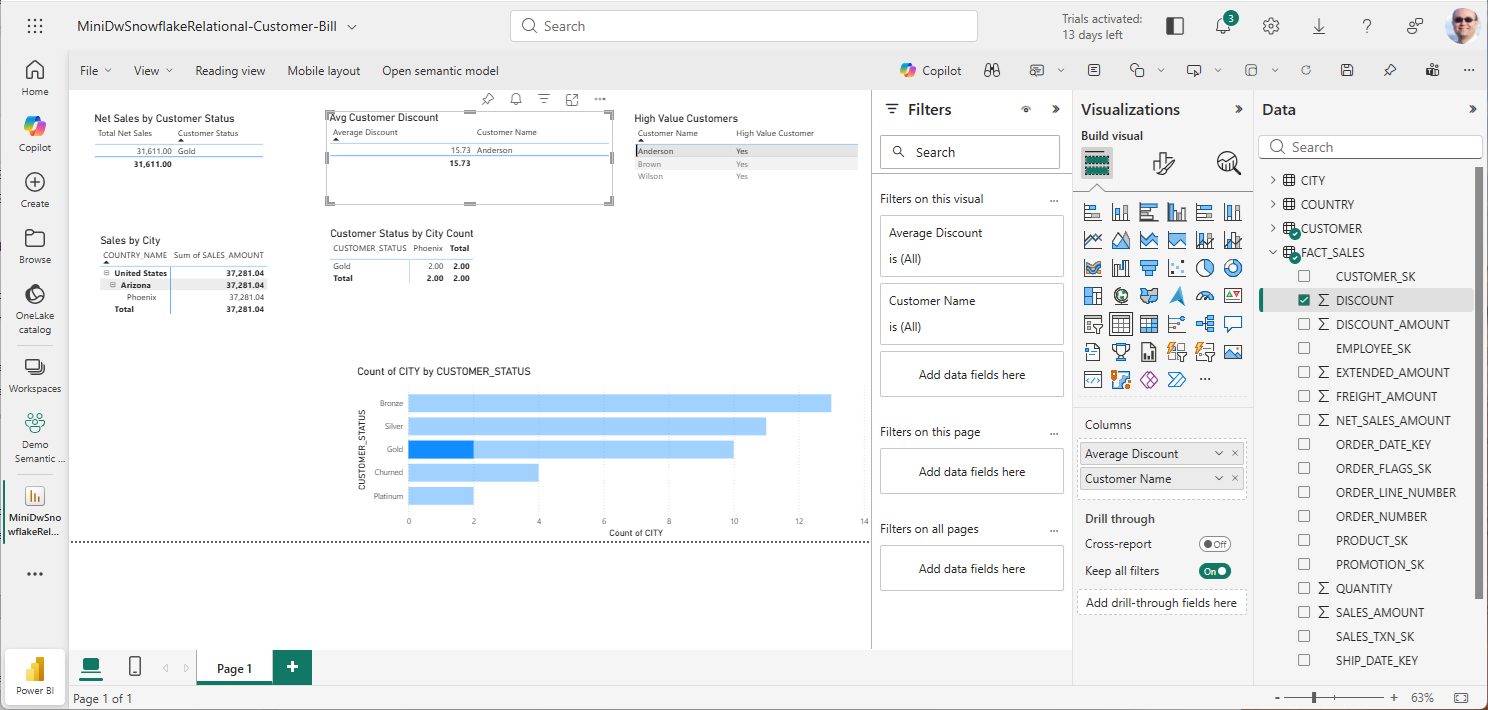Click the Refresh icon in toolbar
The height and width of the screenshot is (710, 1488).
tap(1305, 70)
